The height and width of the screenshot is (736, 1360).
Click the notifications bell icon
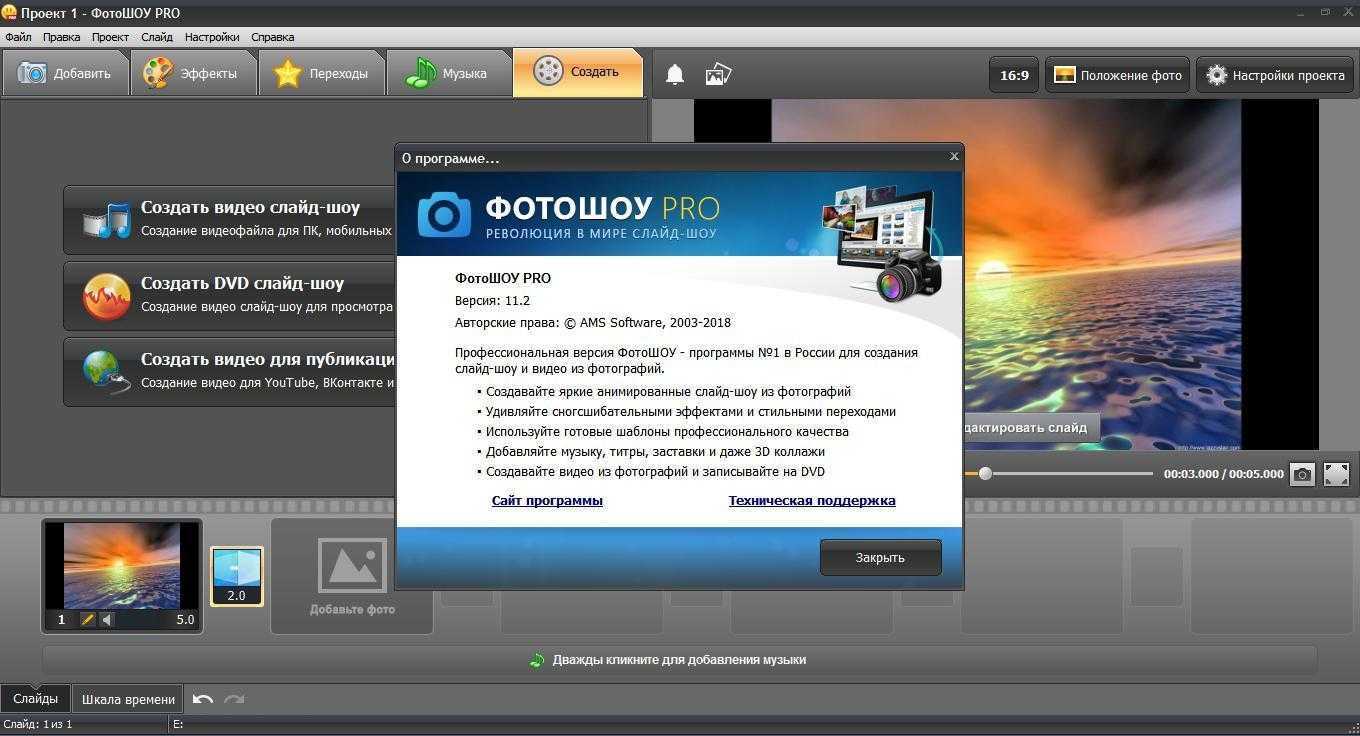(x=675, y=74)
